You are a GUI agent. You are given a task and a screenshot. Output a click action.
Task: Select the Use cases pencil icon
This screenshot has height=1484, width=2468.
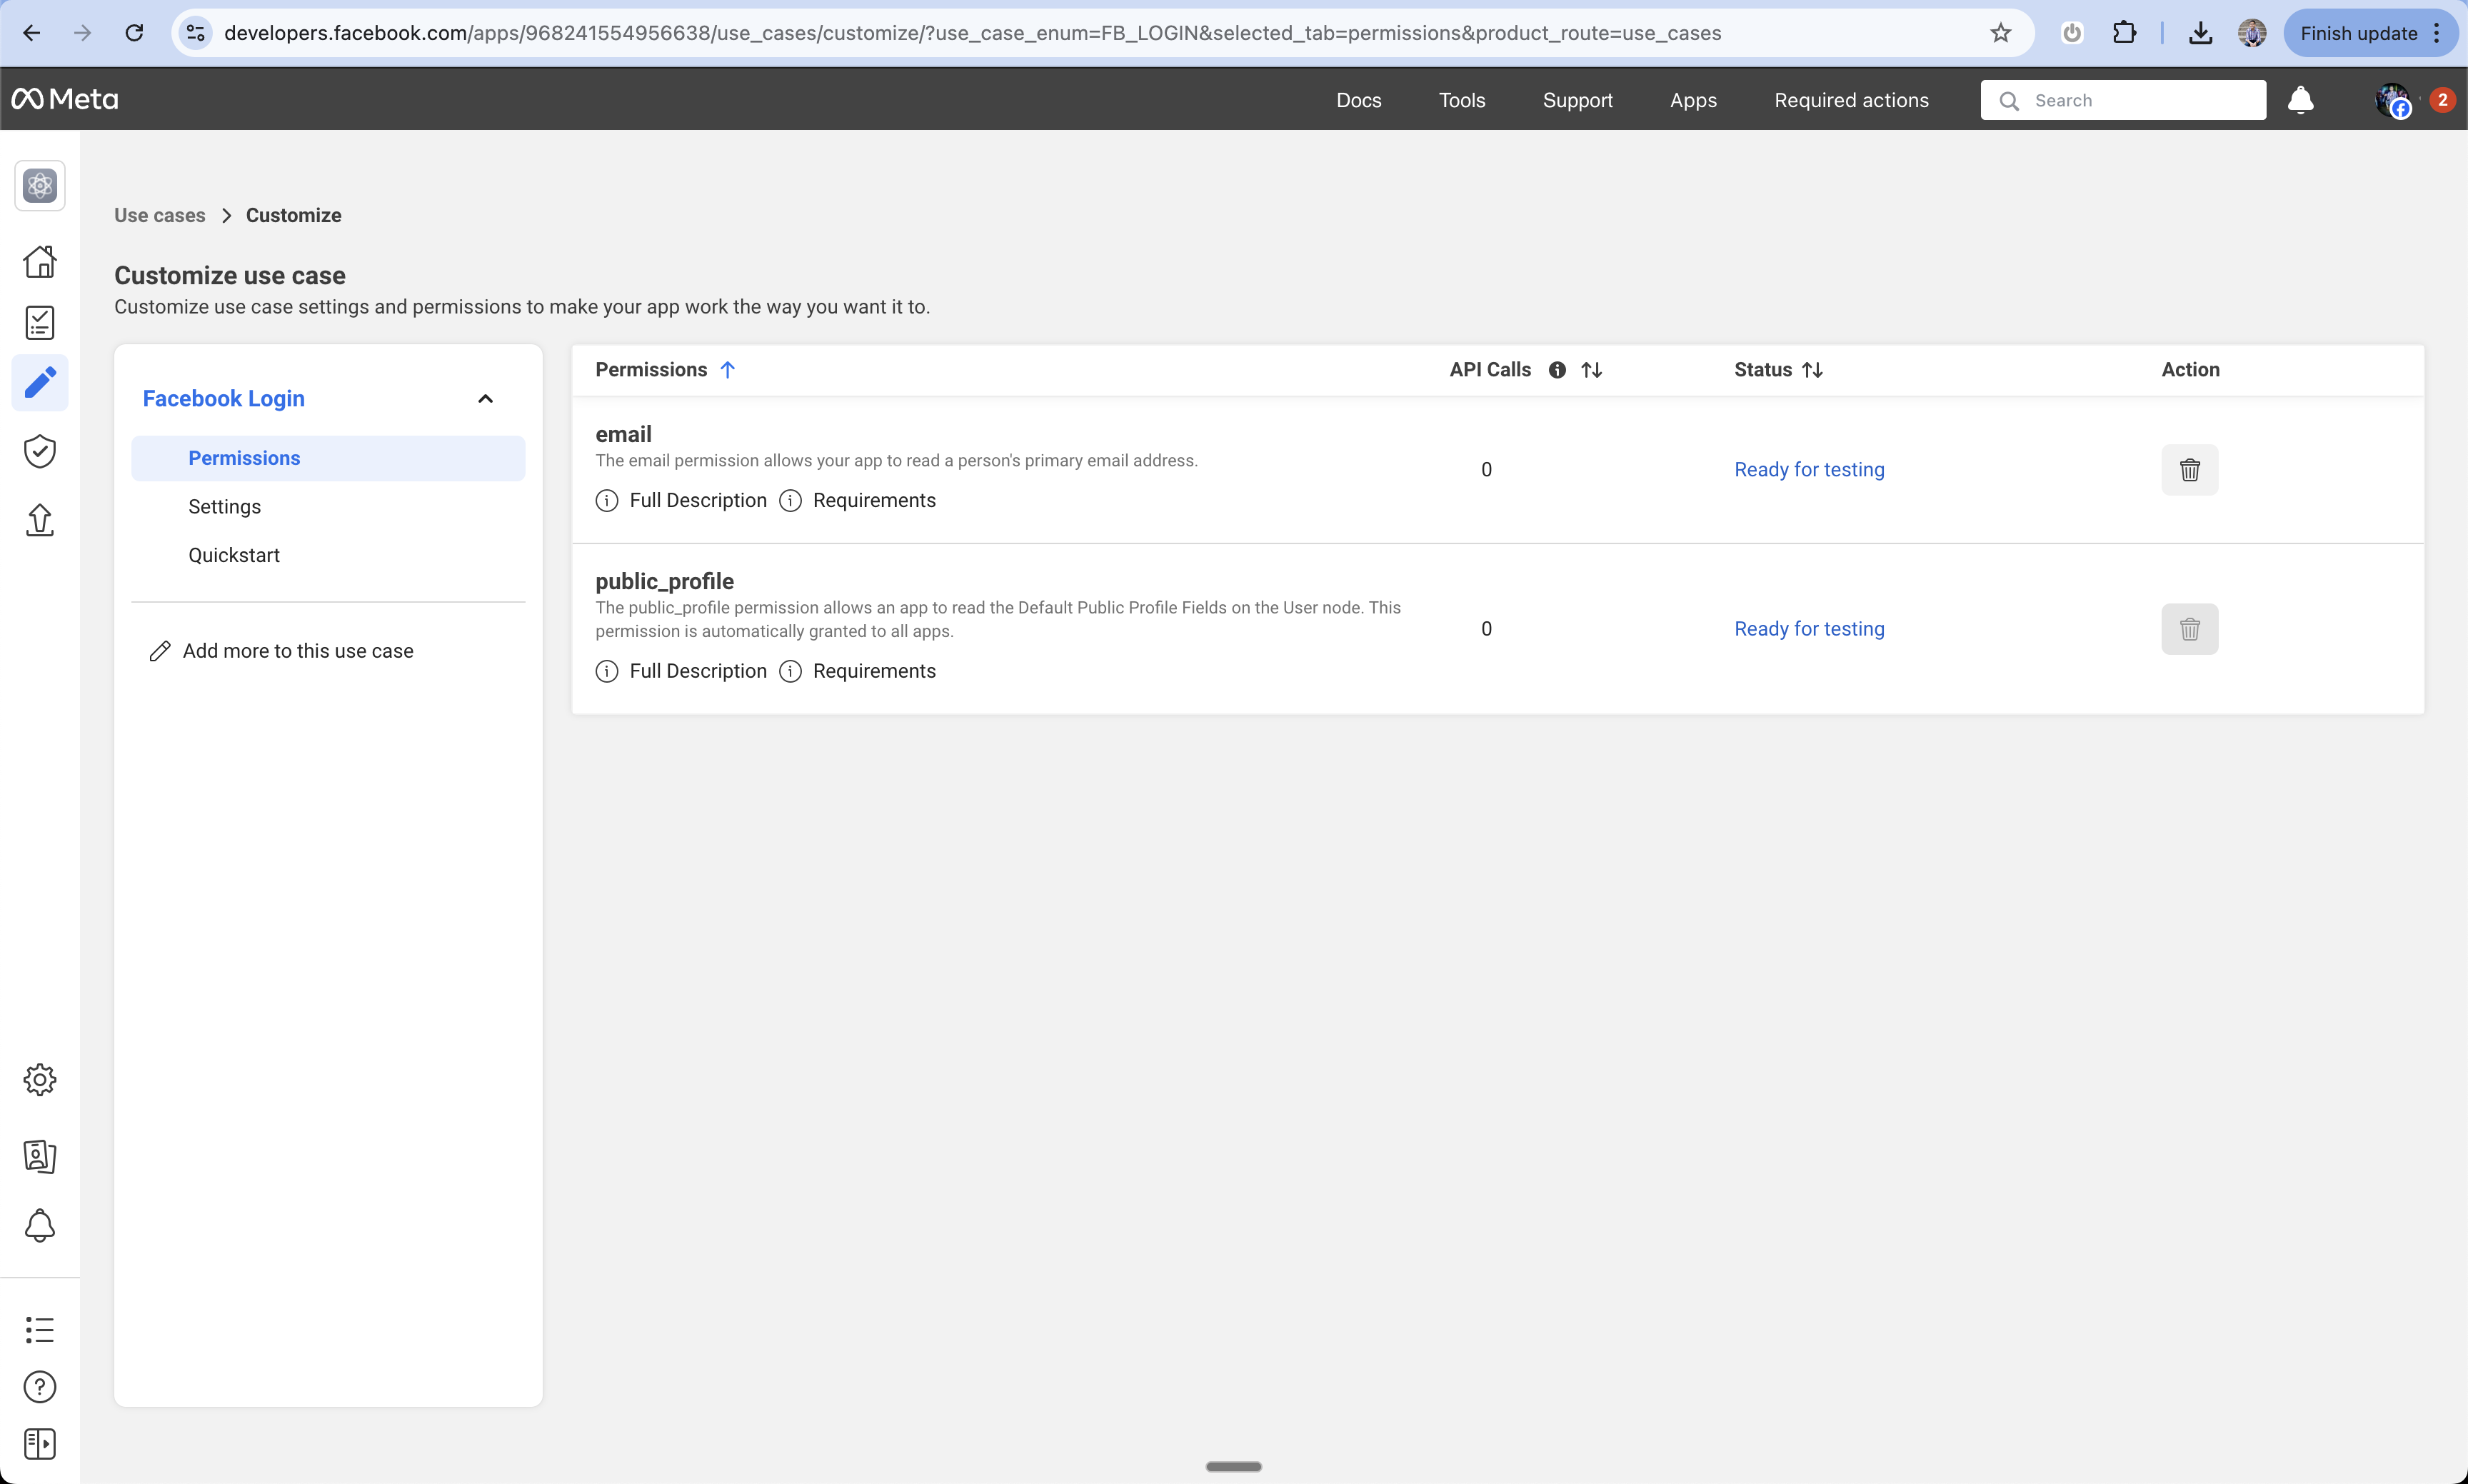pos(40,382)
